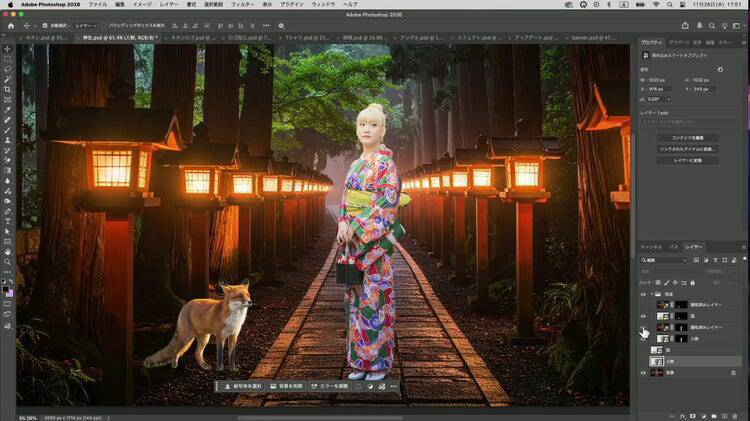This screenshot has width=750, height=421.
Task: Click the trash icon in Layers panel
Action: (735, 417)
